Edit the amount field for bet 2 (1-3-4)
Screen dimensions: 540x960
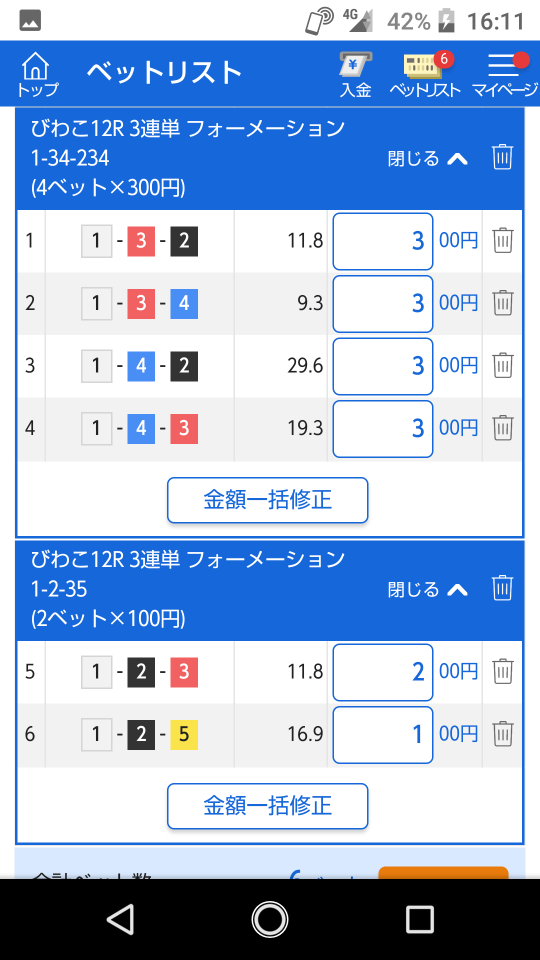[x=383, y=304]
